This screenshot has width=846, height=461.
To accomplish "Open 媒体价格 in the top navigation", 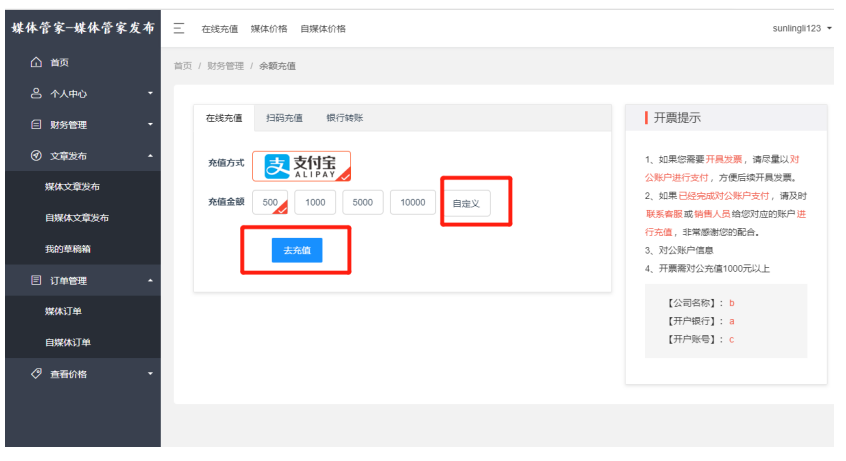I will (269, 29).
